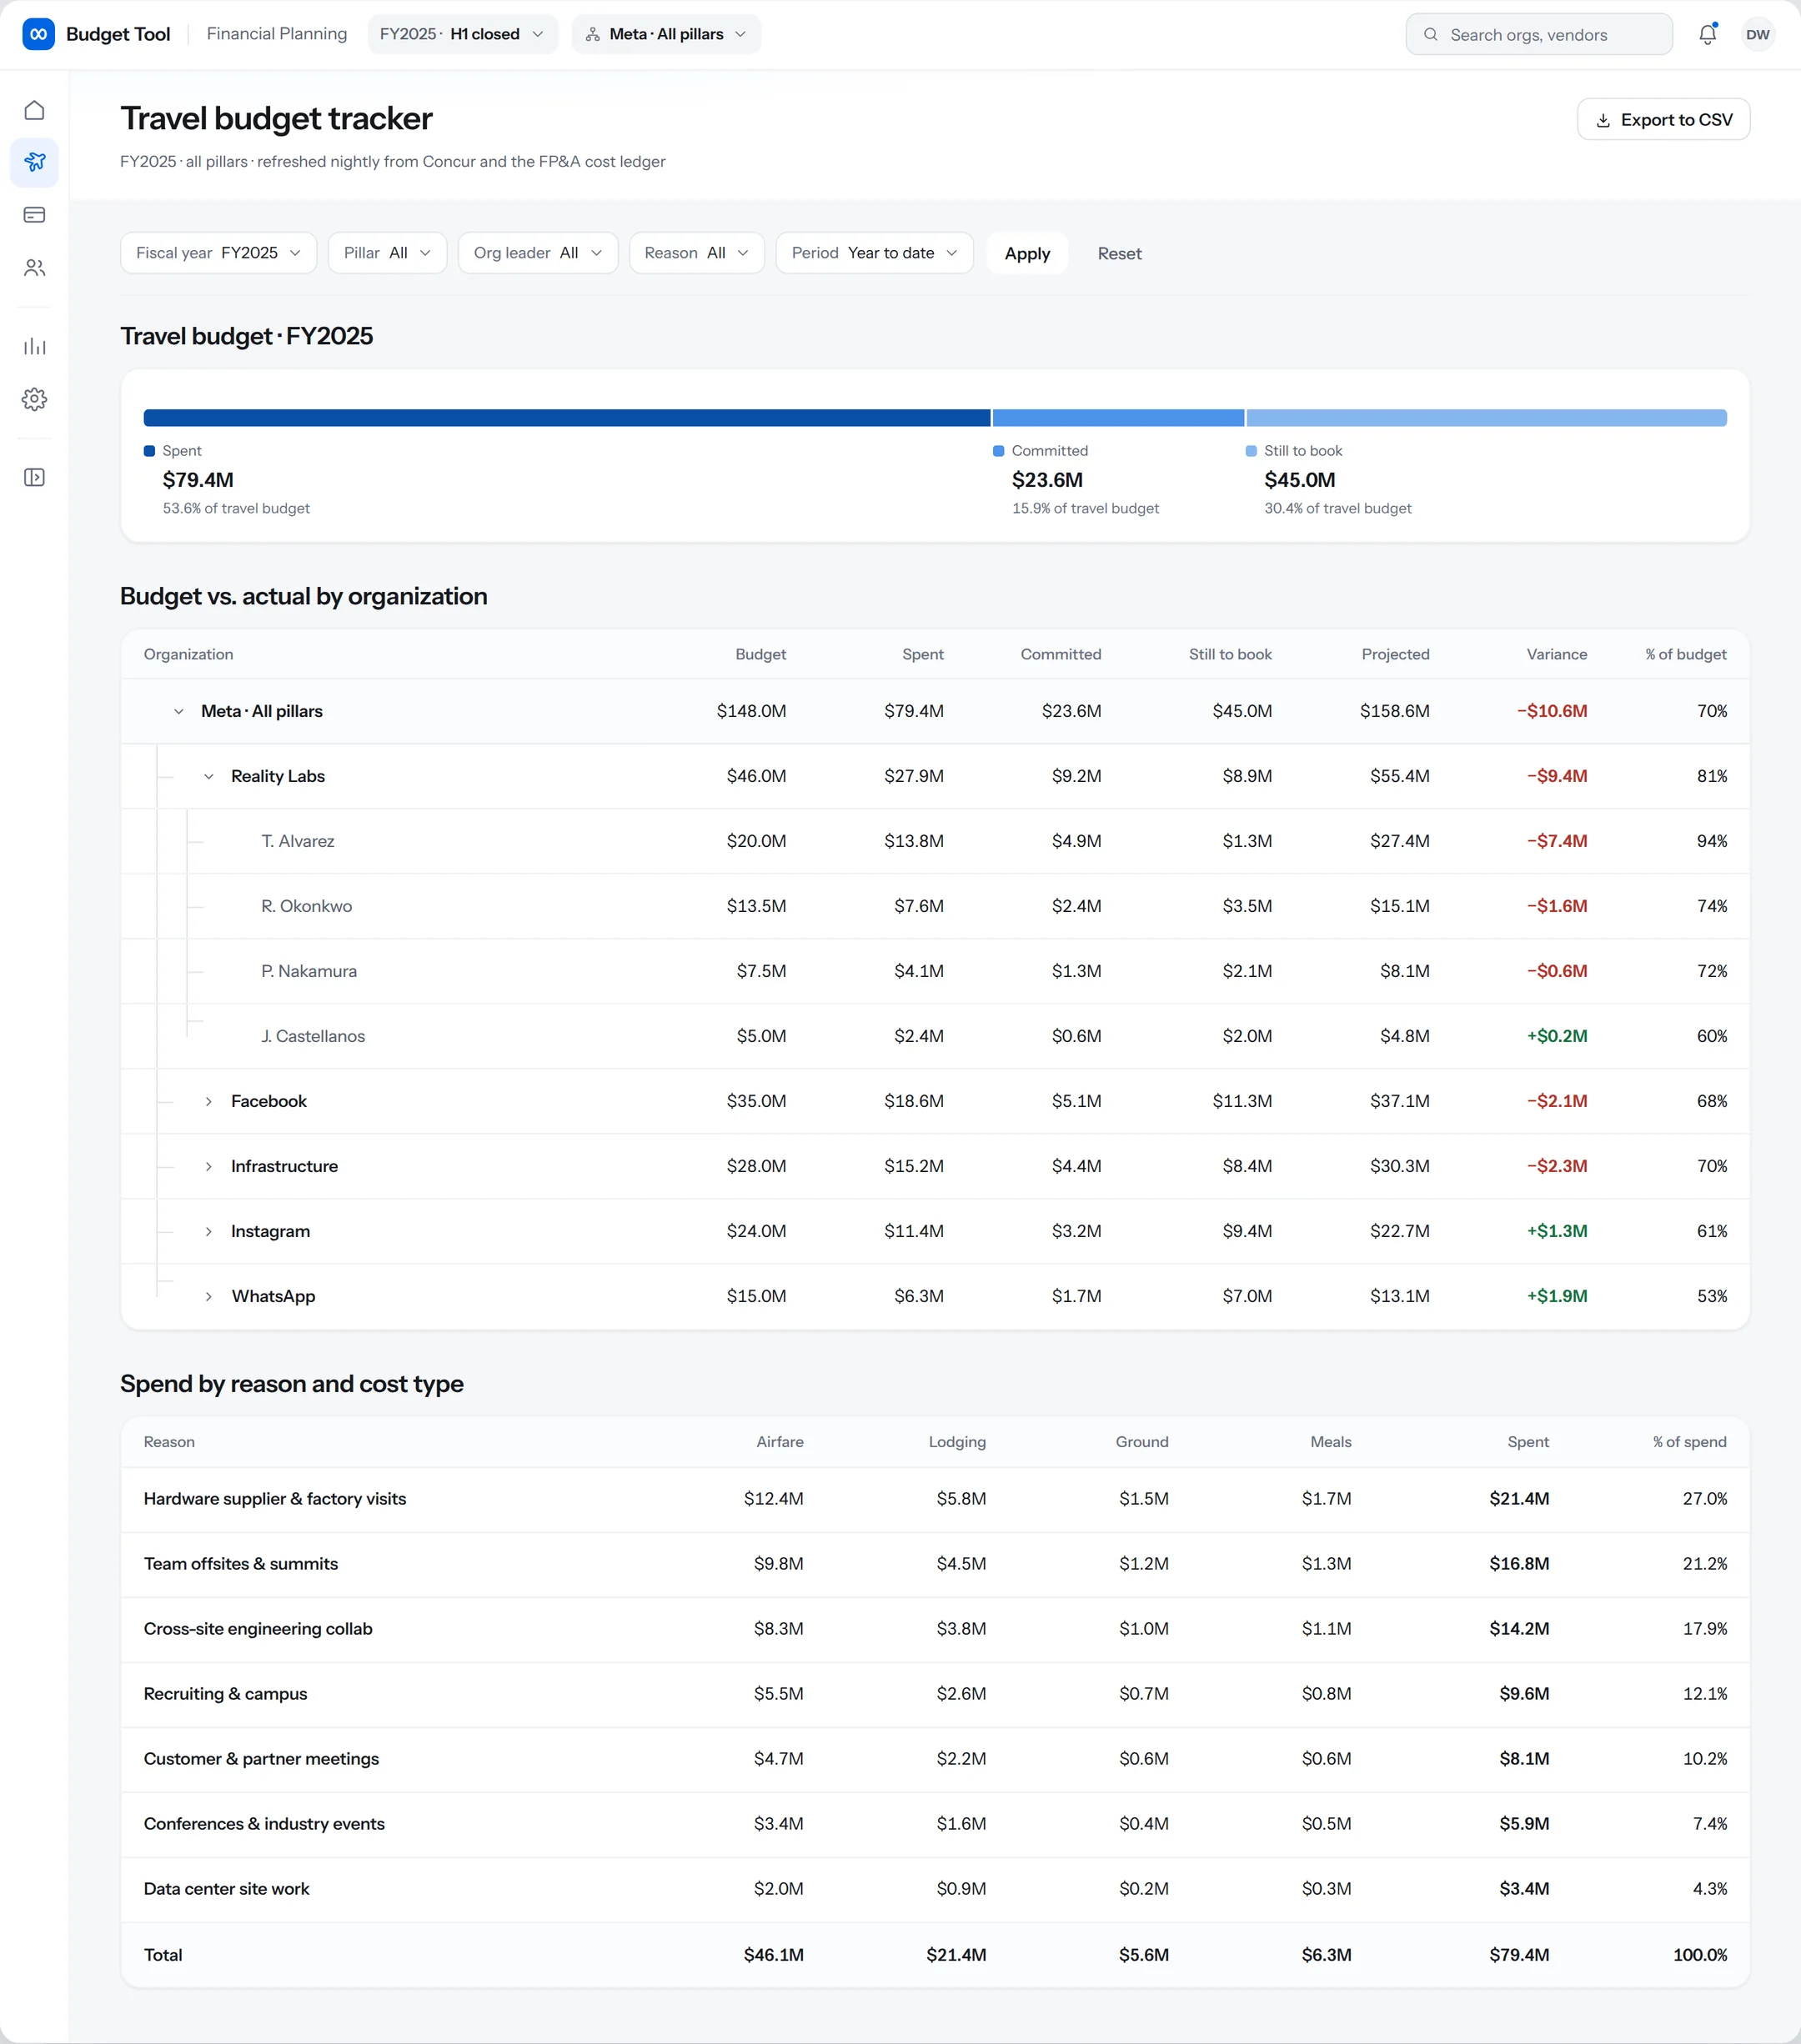The width and height of the screenshot is (1801, 2044).
Task: Open the Period Year to date filter
Action: tap(874, 253)
